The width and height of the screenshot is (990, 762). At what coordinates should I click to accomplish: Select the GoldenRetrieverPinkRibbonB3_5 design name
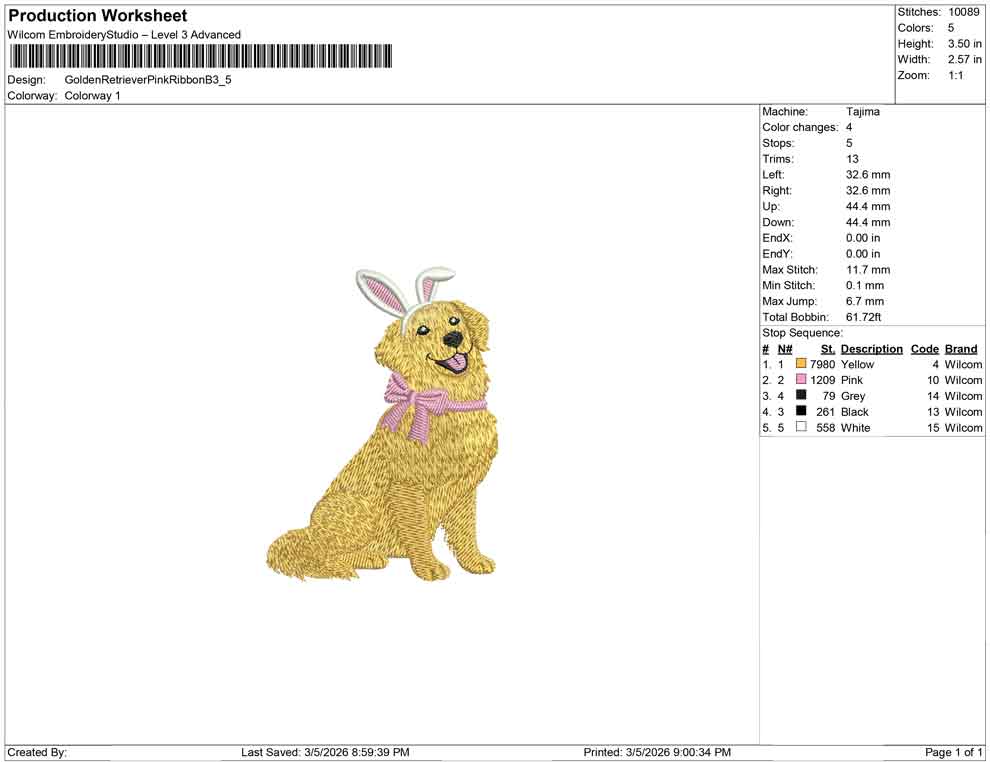pyautogui.click(x=148, y=79)
